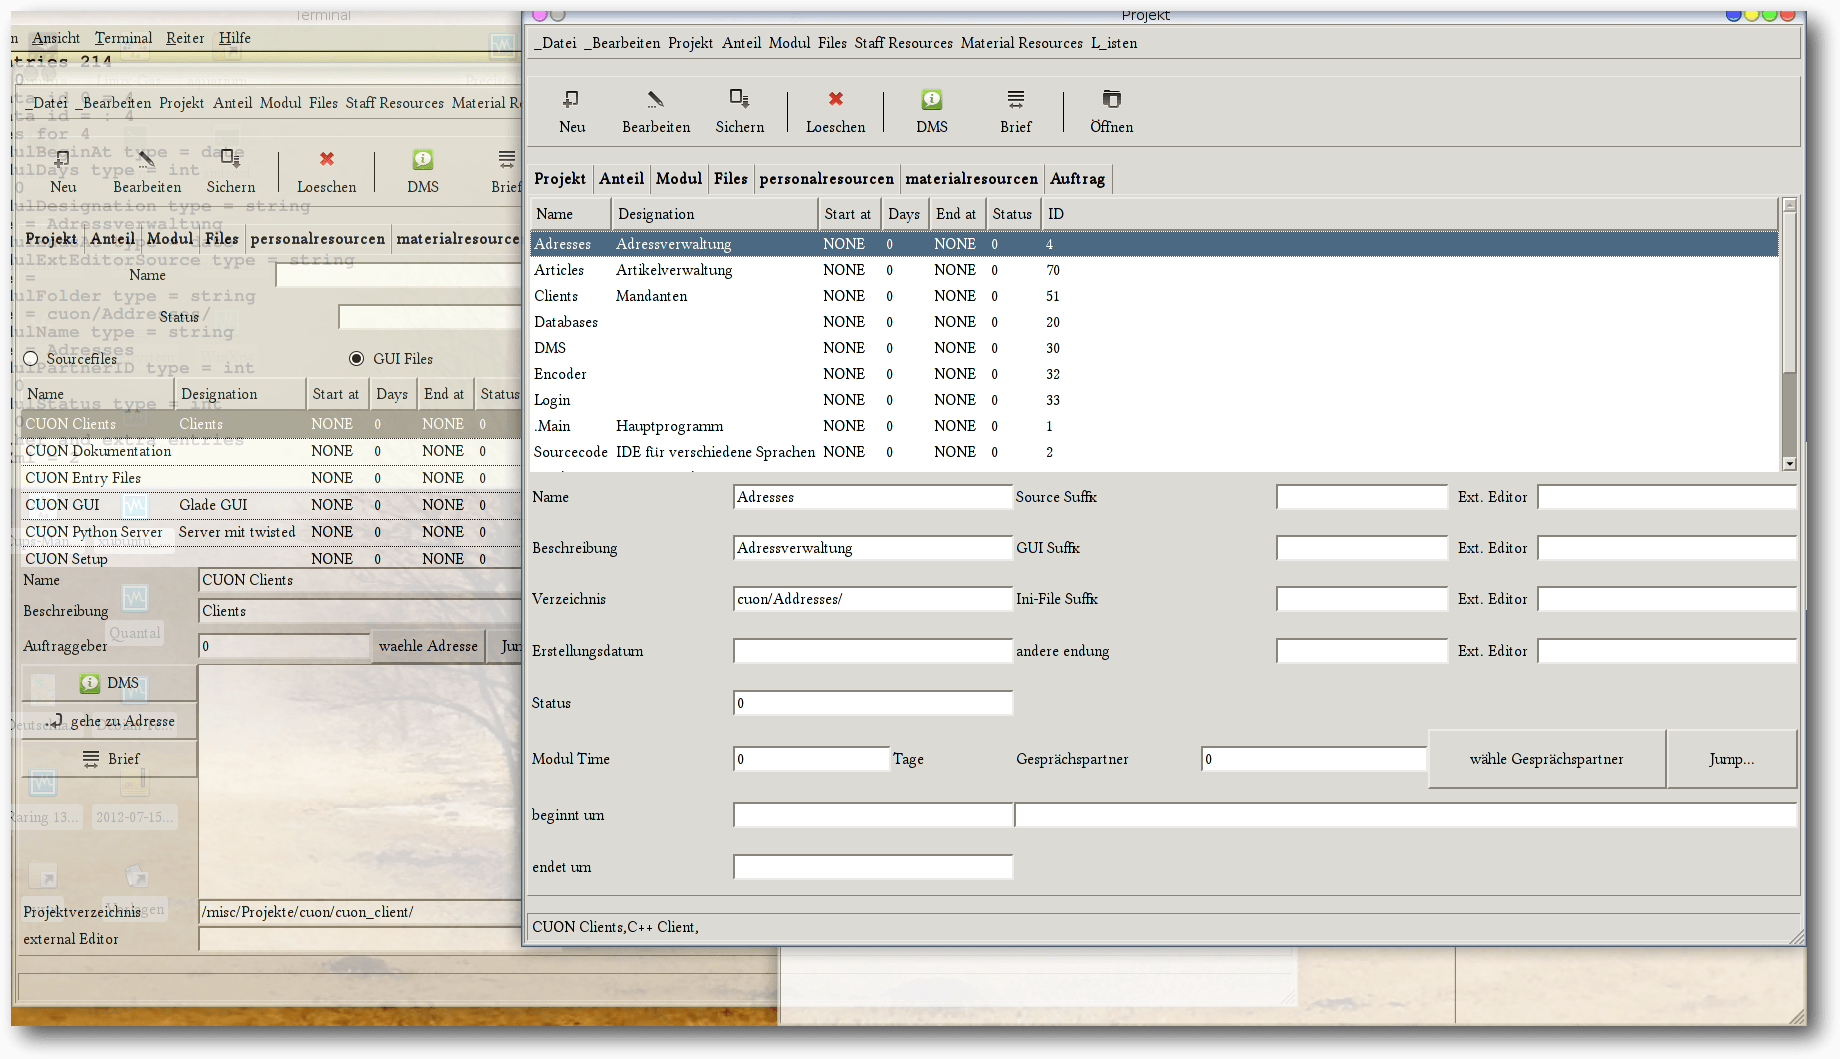Click the Name field containing Adresses
Viewport: 1840px width, 1059px height.
pyautogui.click(x=872, y=497)
